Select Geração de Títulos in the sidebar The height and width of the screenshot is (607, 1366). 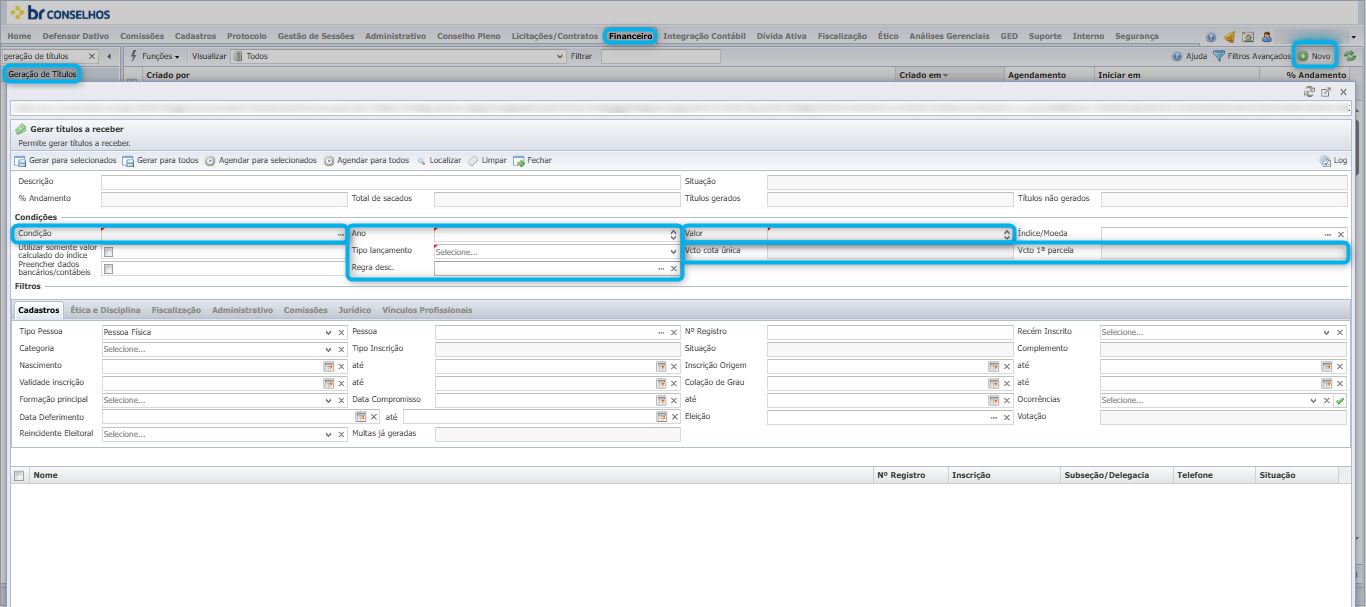(x=42, y=74)
